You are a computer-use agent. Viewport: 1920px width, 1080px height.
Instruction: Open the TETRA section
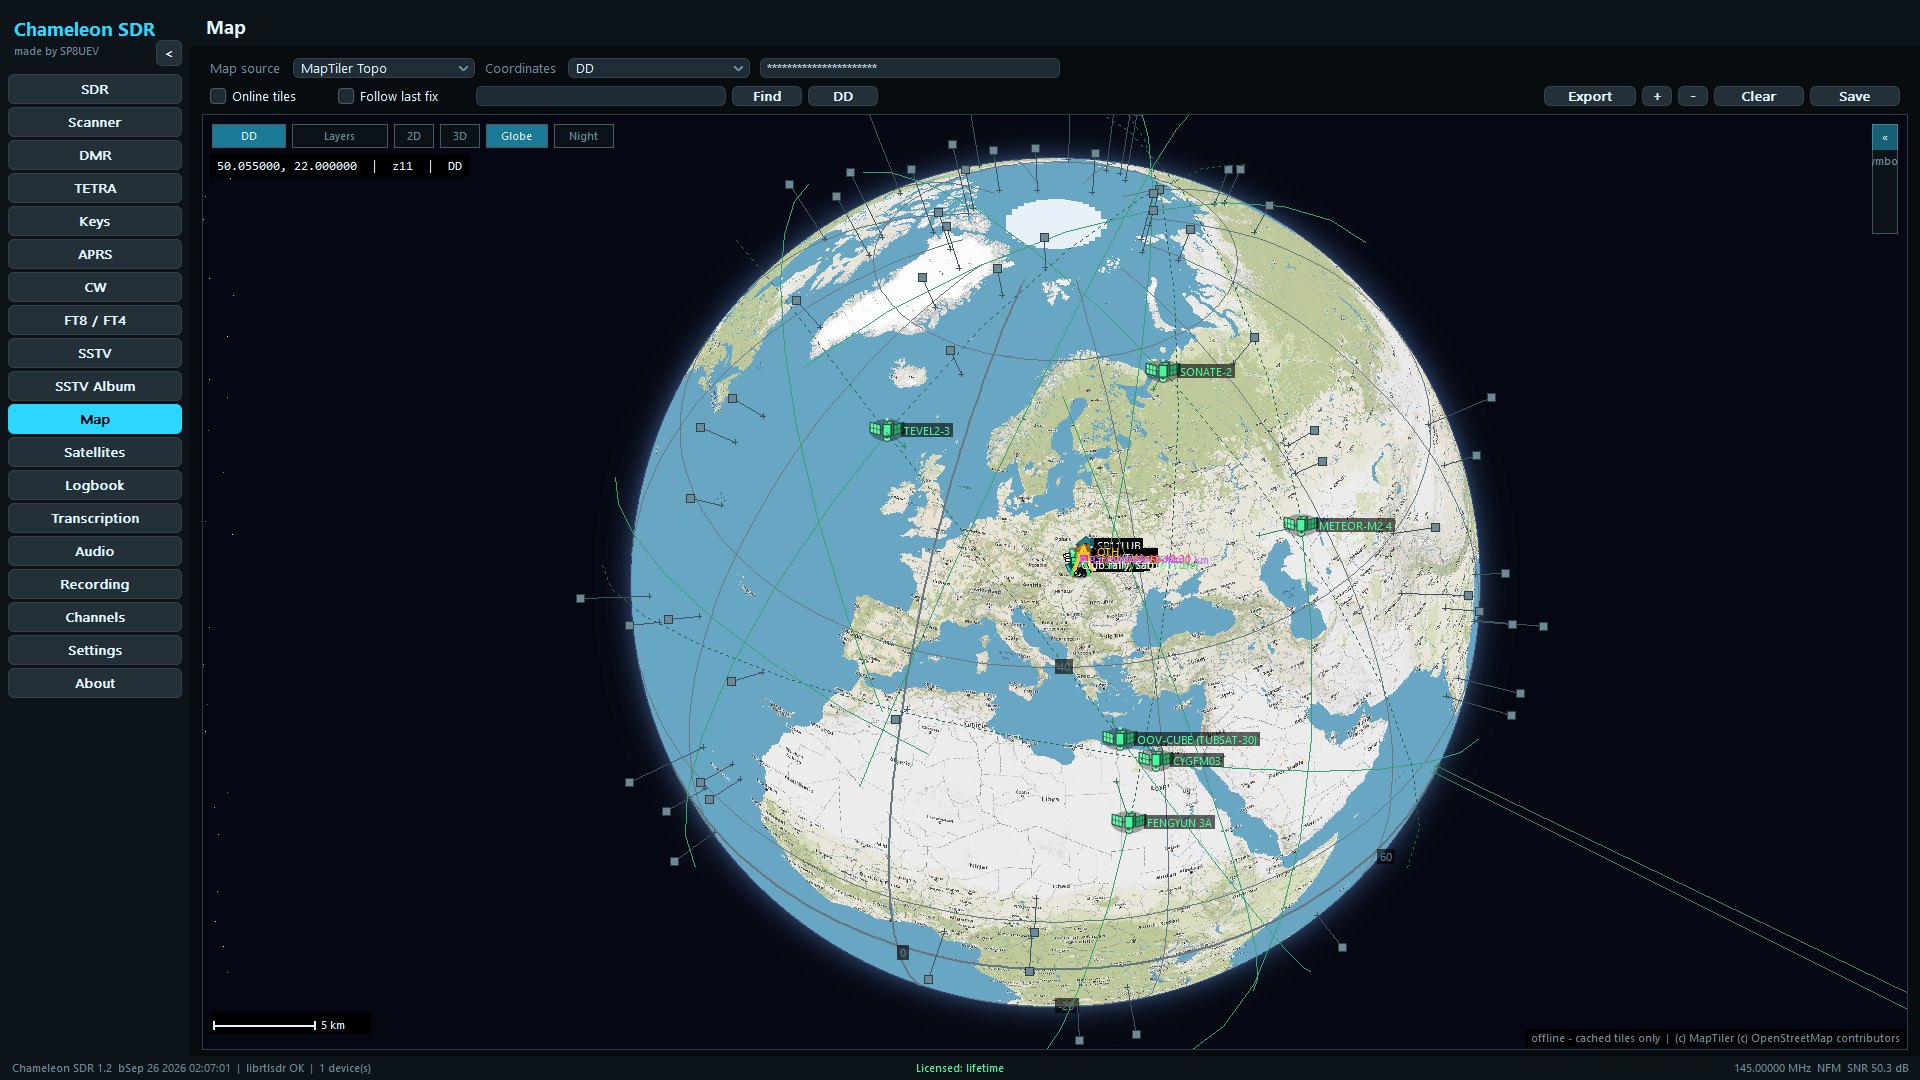coord(95,188)
